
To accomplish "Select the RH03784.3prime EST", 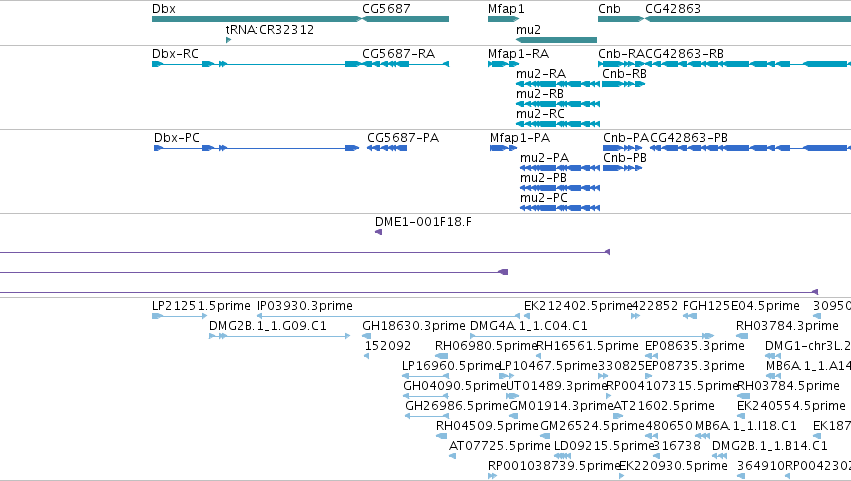I will [742, 337].
